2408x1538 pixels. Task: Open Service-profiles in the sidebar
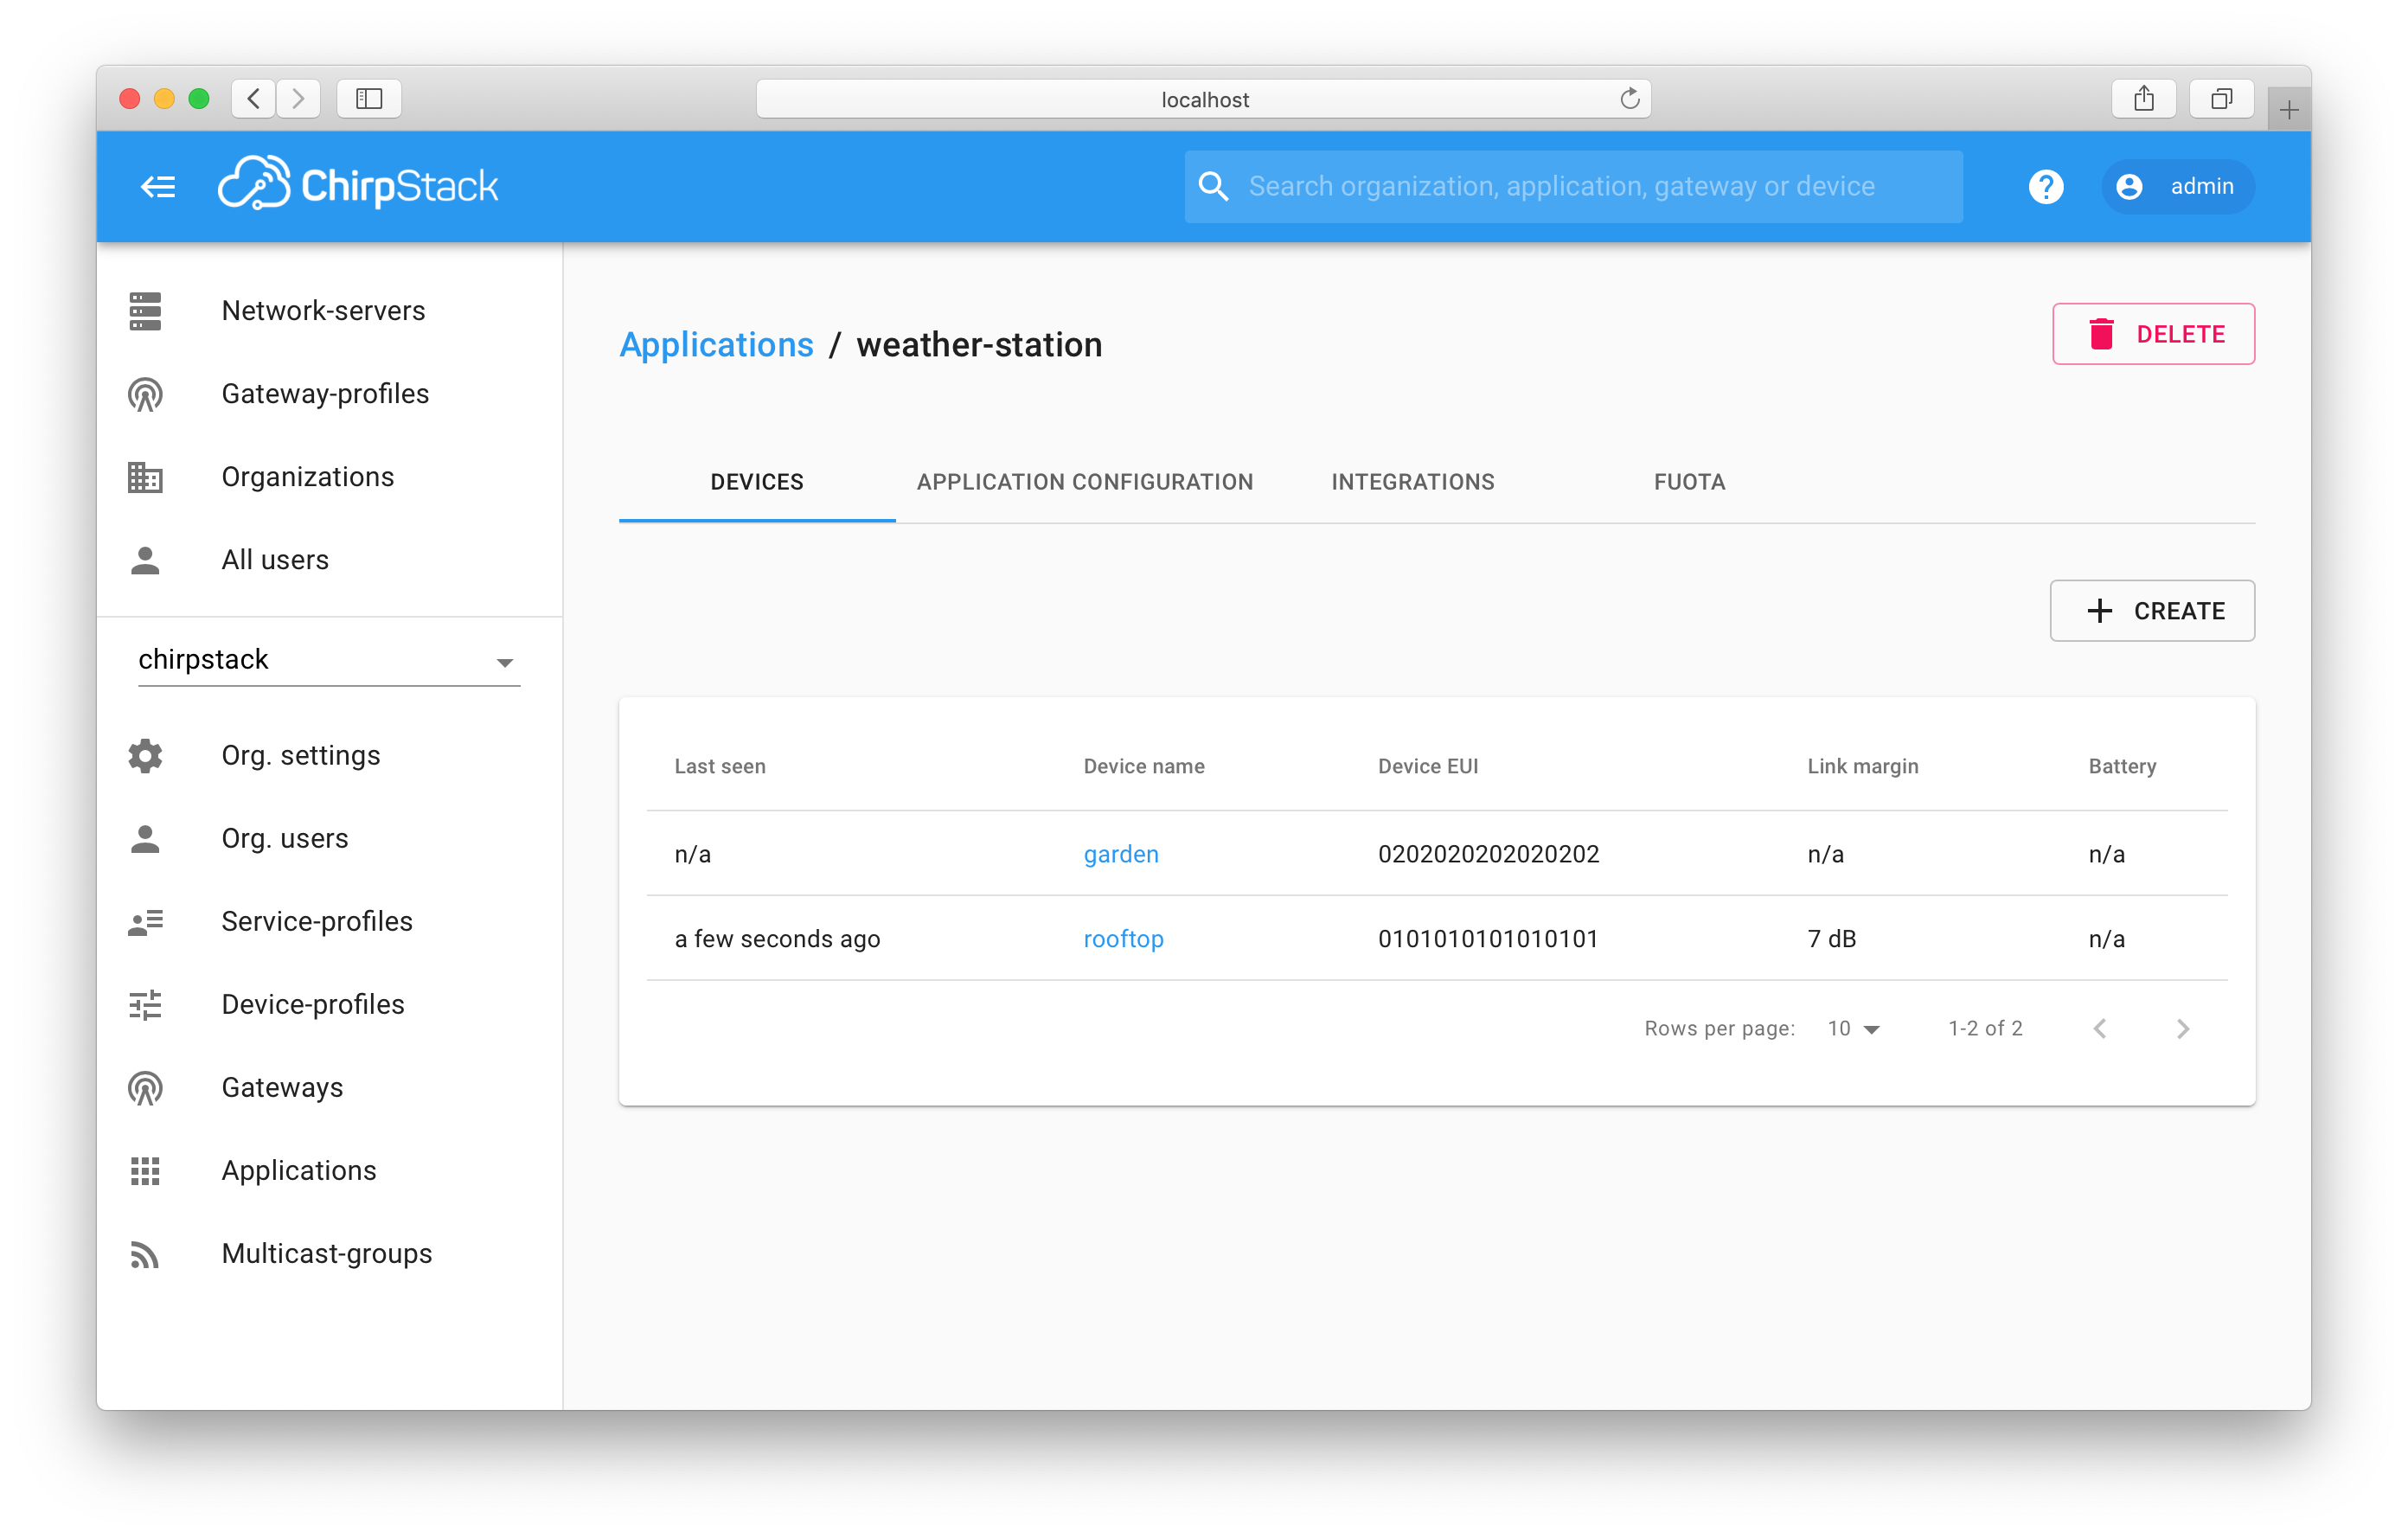tap(329, 921)
